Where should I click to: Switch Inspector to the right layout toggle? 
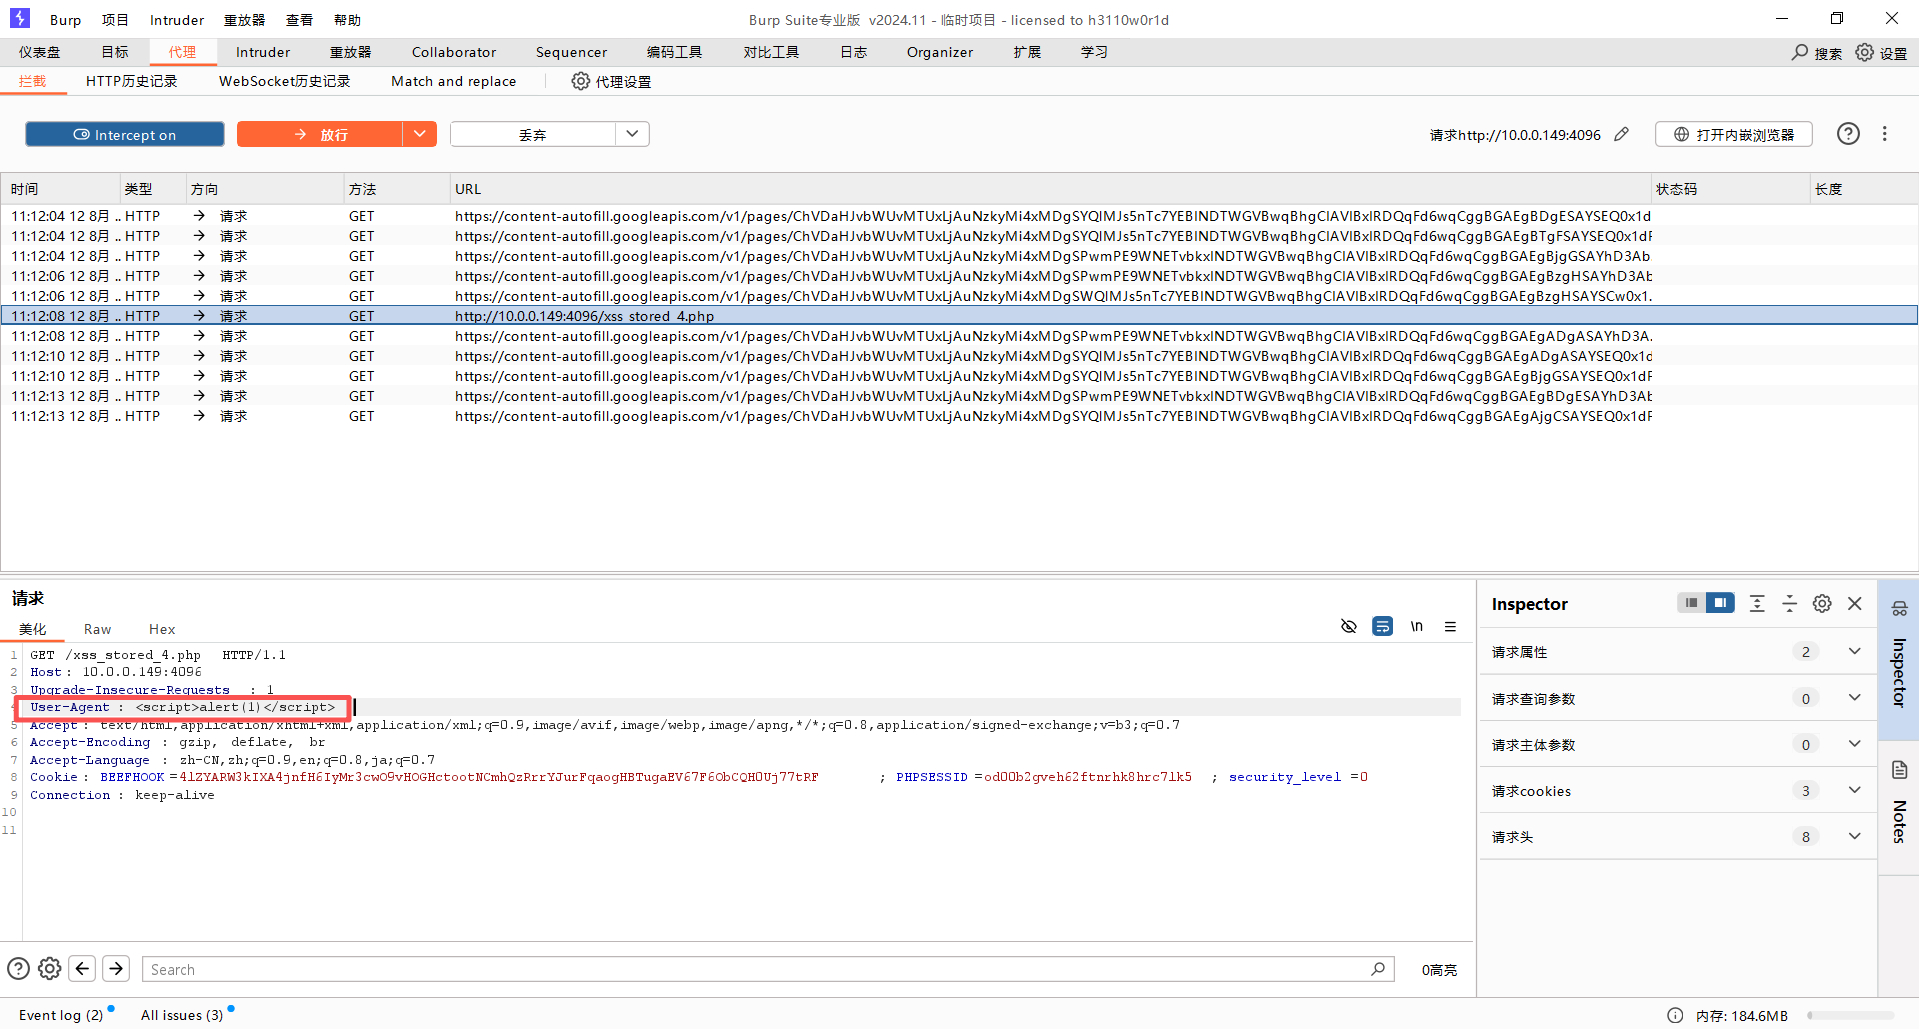(1720, 603)
